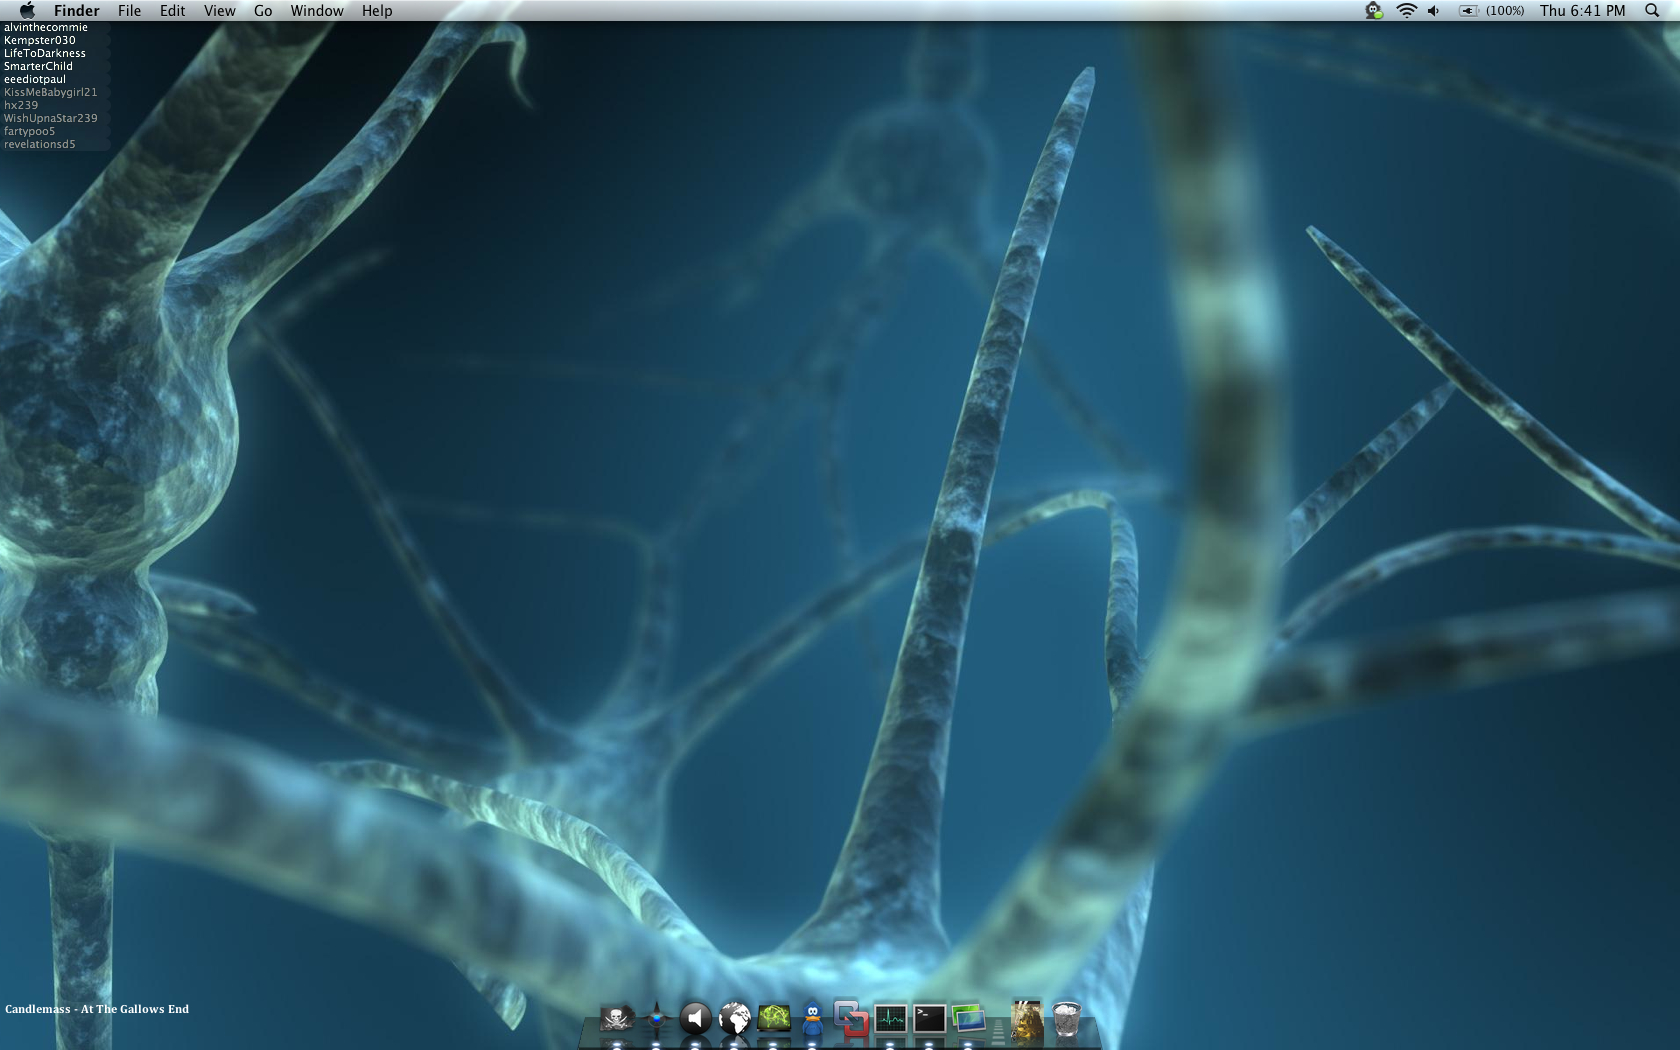Open the Edit menu
The width and height of the screenshot is (1680, 1050).
(173, 10)
